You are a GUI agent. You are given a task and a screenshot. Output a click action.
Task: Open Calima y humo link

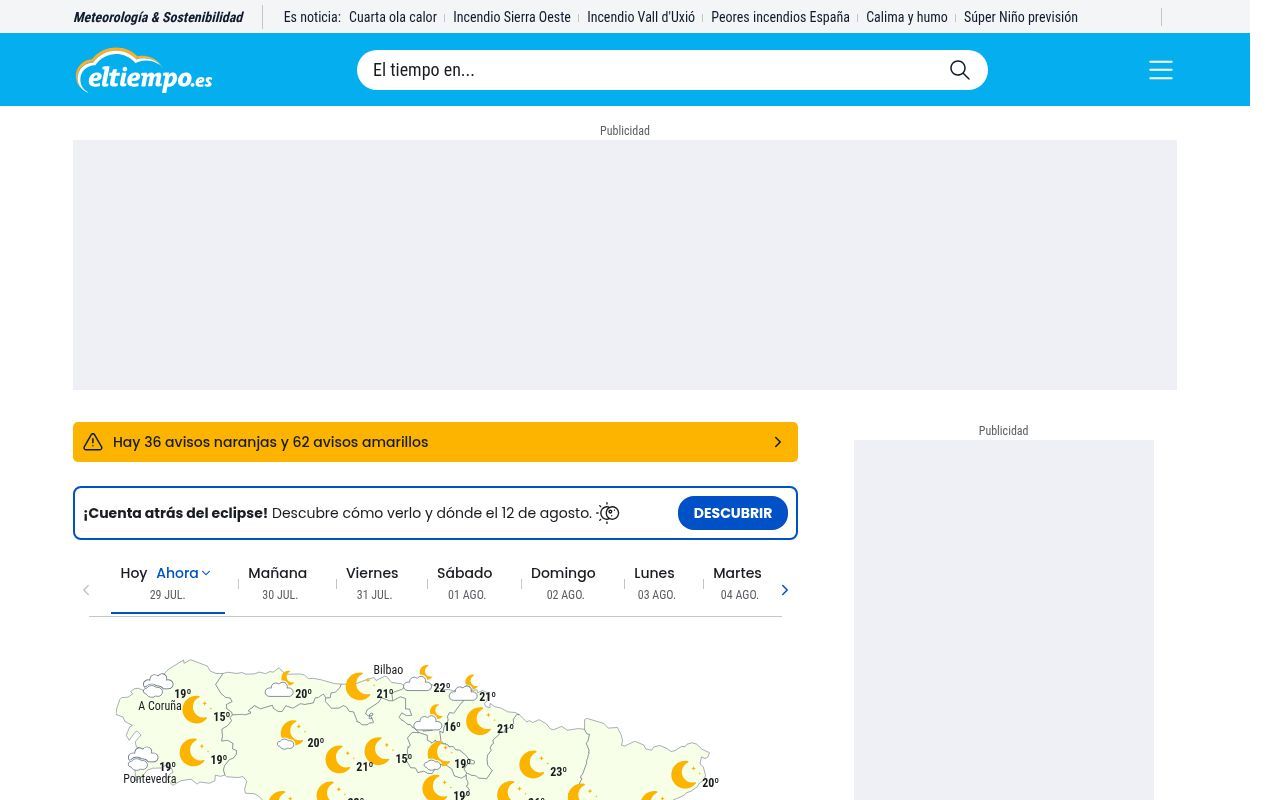pyautogui.click(x=907, y=17)
